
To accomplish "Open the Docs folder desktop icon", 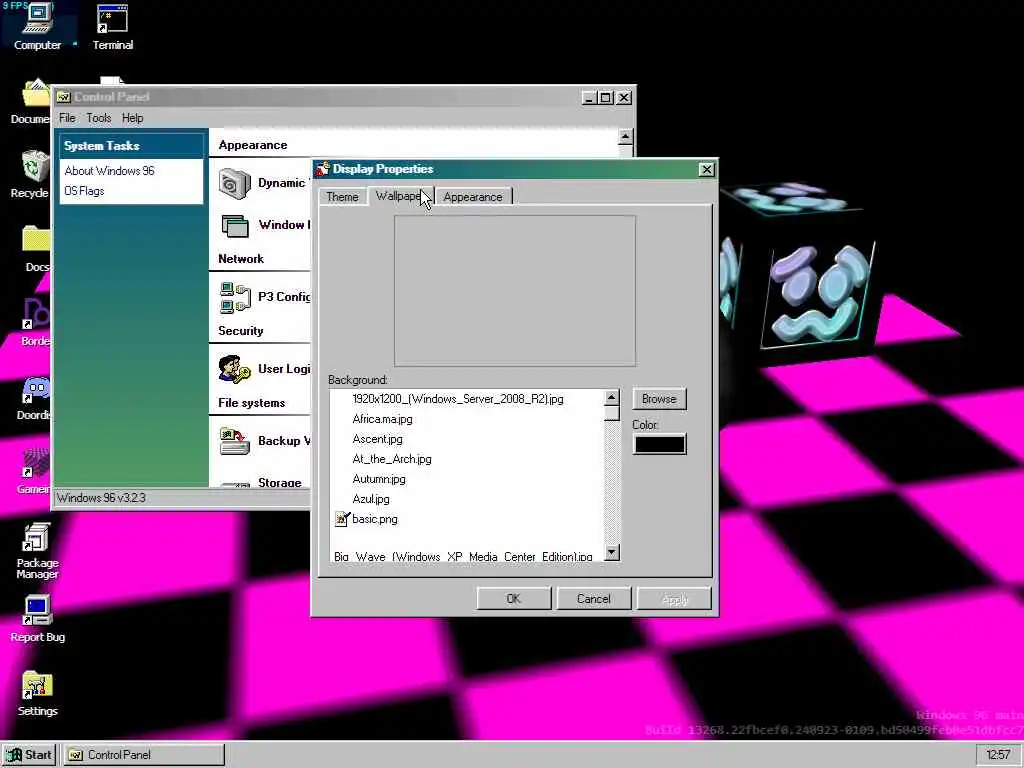I will (36, 239).
